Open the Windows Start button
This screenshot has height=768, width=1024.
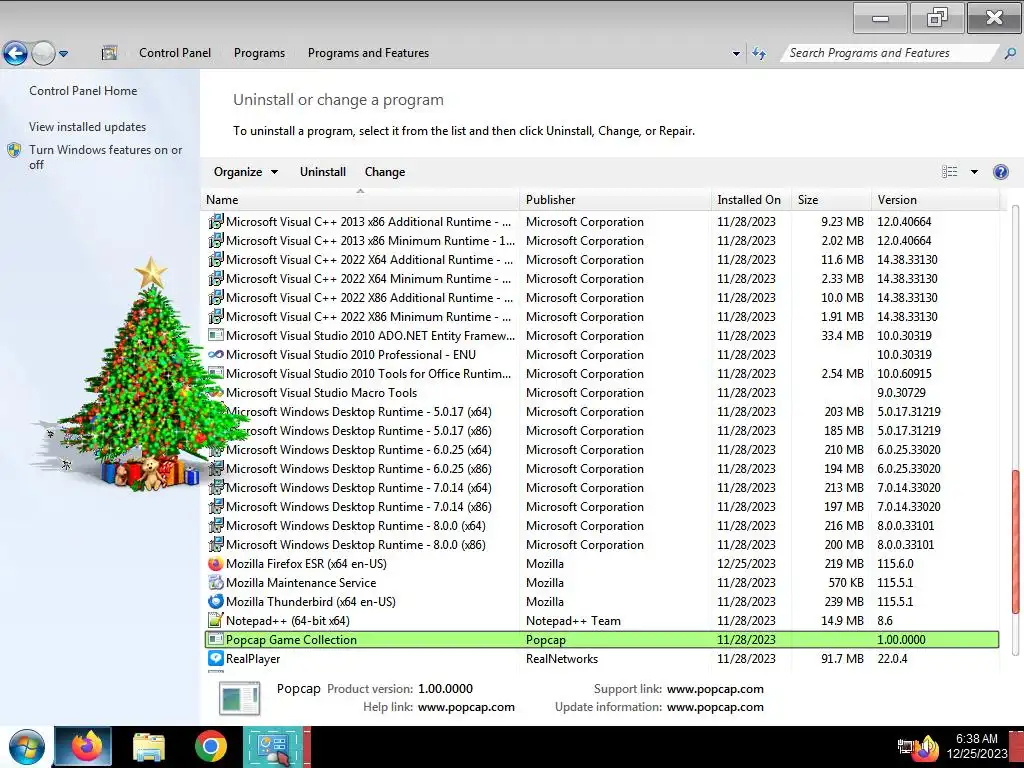pos(27,747)
